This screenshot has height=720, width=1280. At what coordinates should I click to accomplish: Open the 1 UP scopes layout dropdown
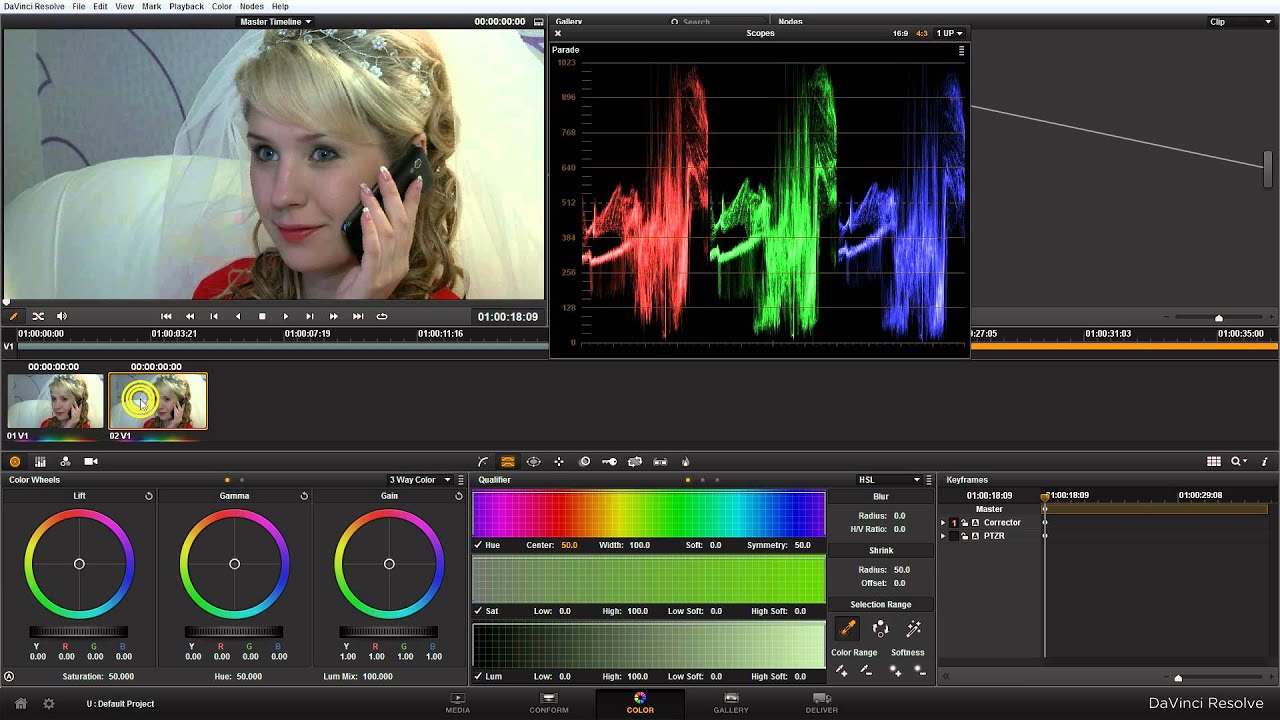pos(949,33)
